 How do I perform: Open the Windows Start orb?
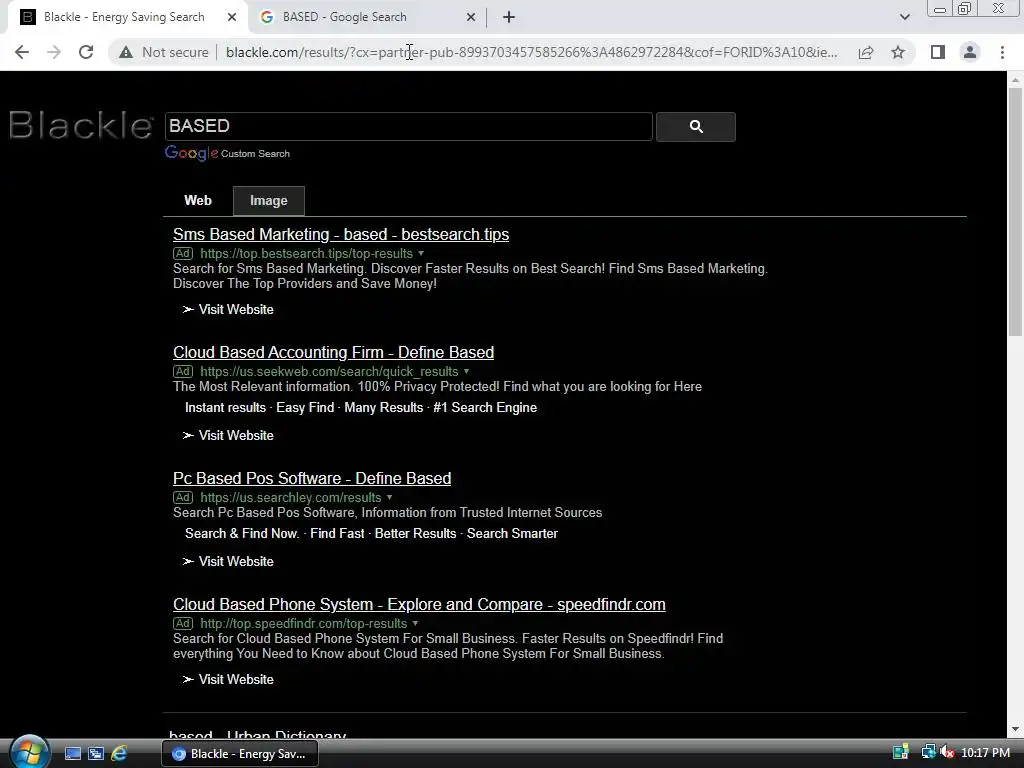pyautogui.click(x=28, y=752)
